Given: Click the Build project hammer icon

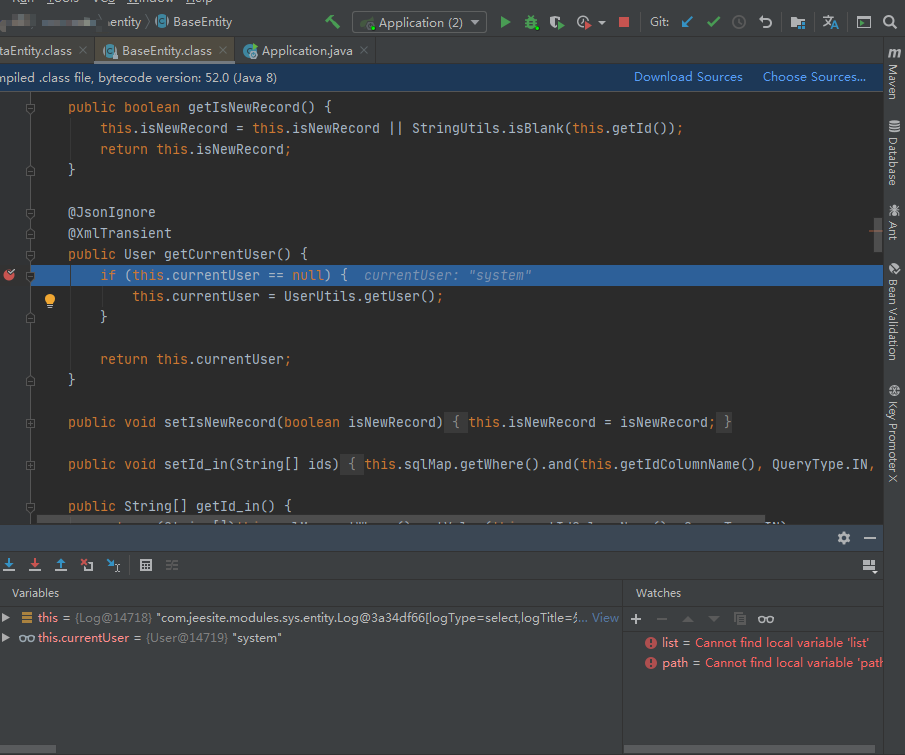Looking at the screenshot, I should point(333,21).
